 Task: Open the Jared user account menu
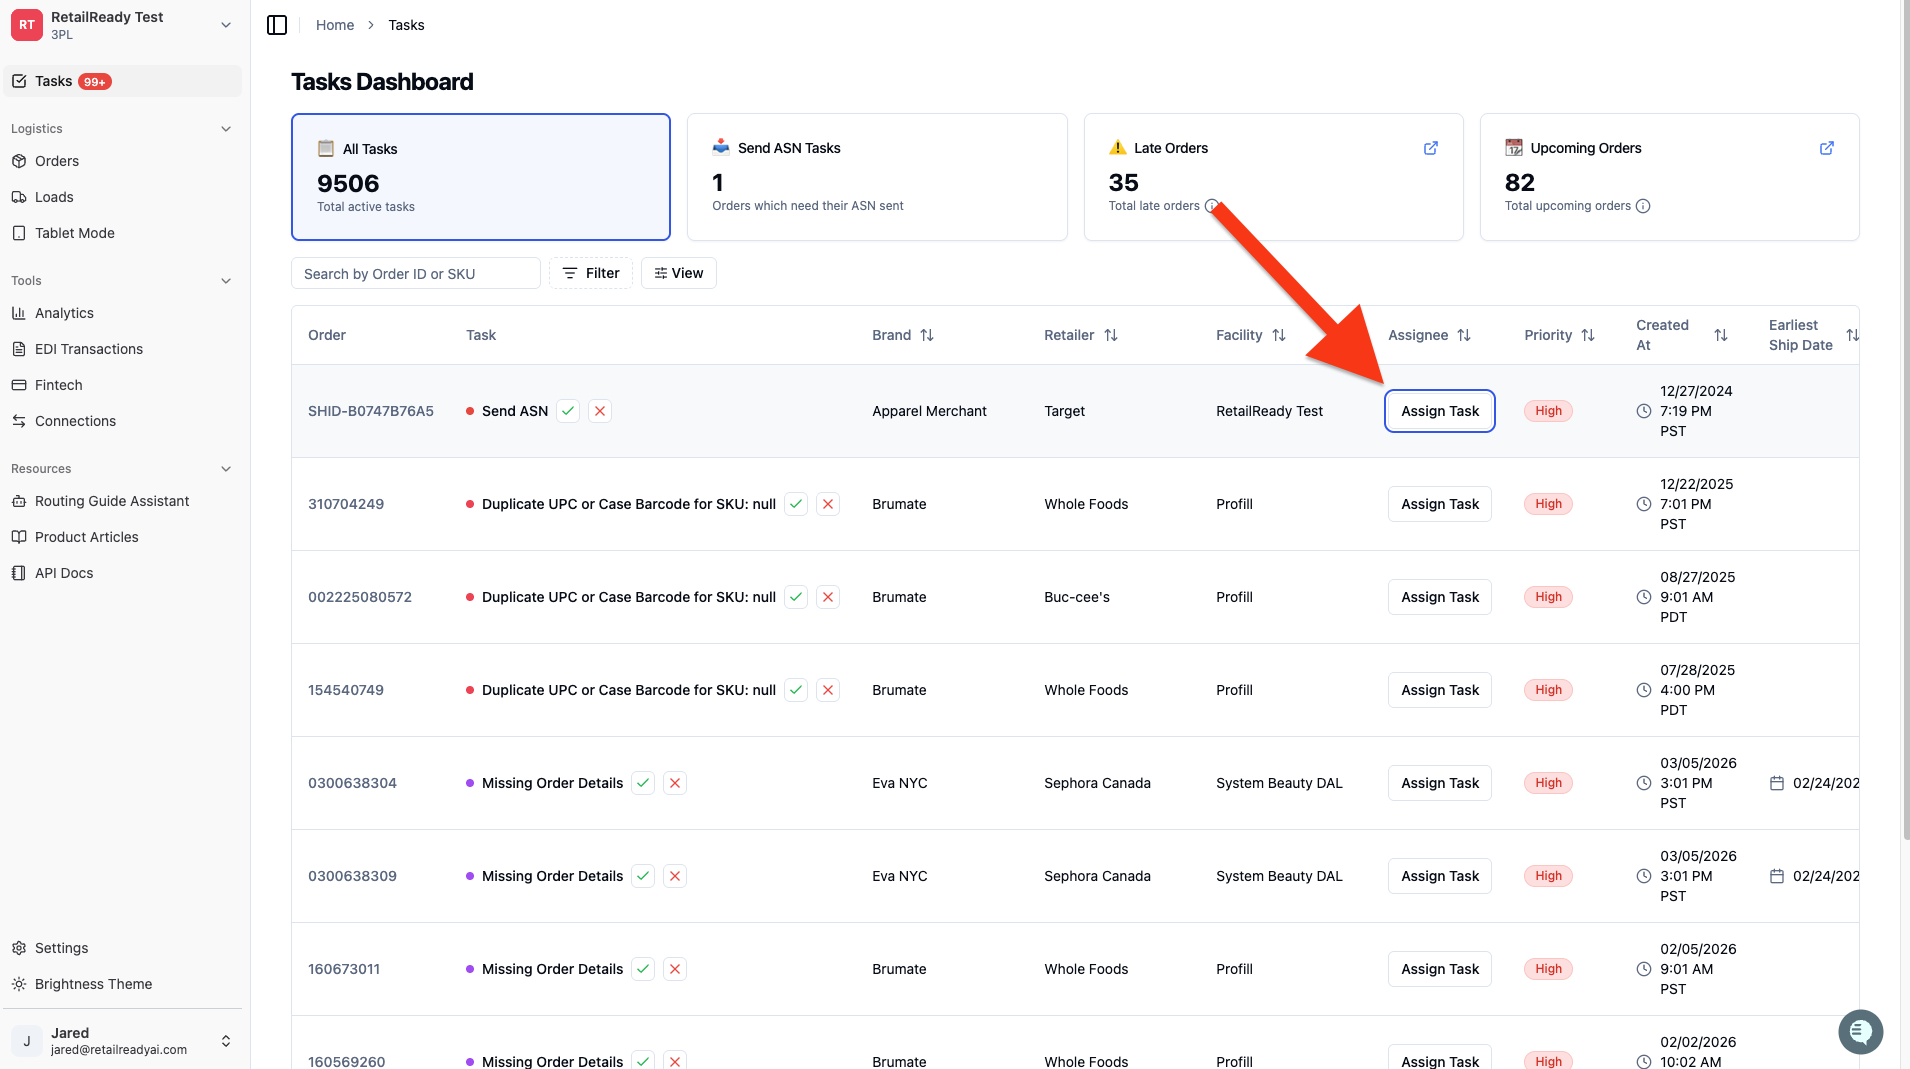pyautogui.click(x=122, y=1041)
